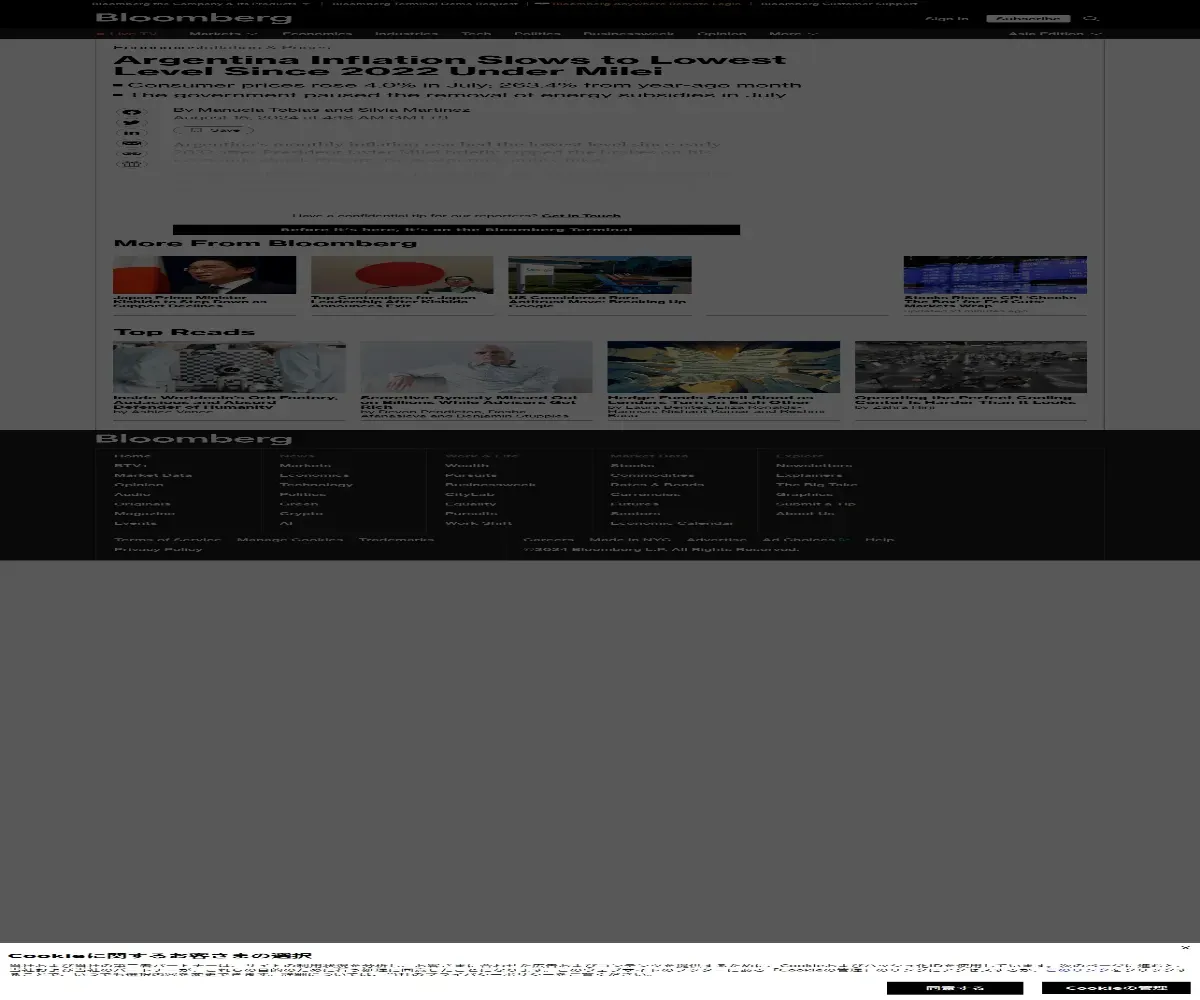
Task: Click the Bloomberg logo in the footer
Action: pos(194,439)
